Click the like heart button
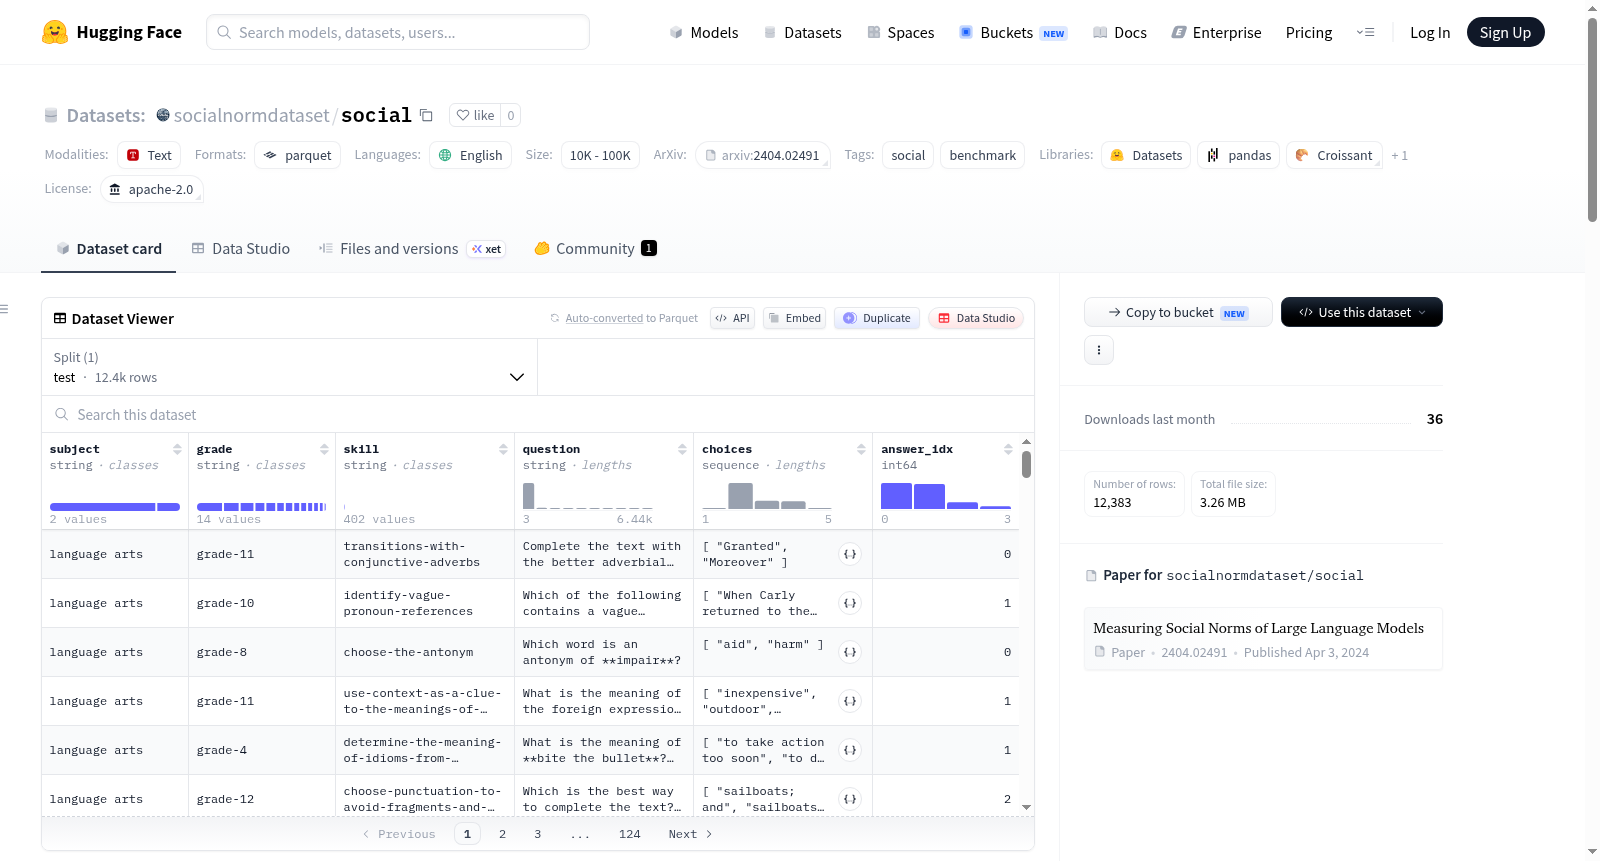Viewport: 1600px width, 861px height. click(475, 115)
